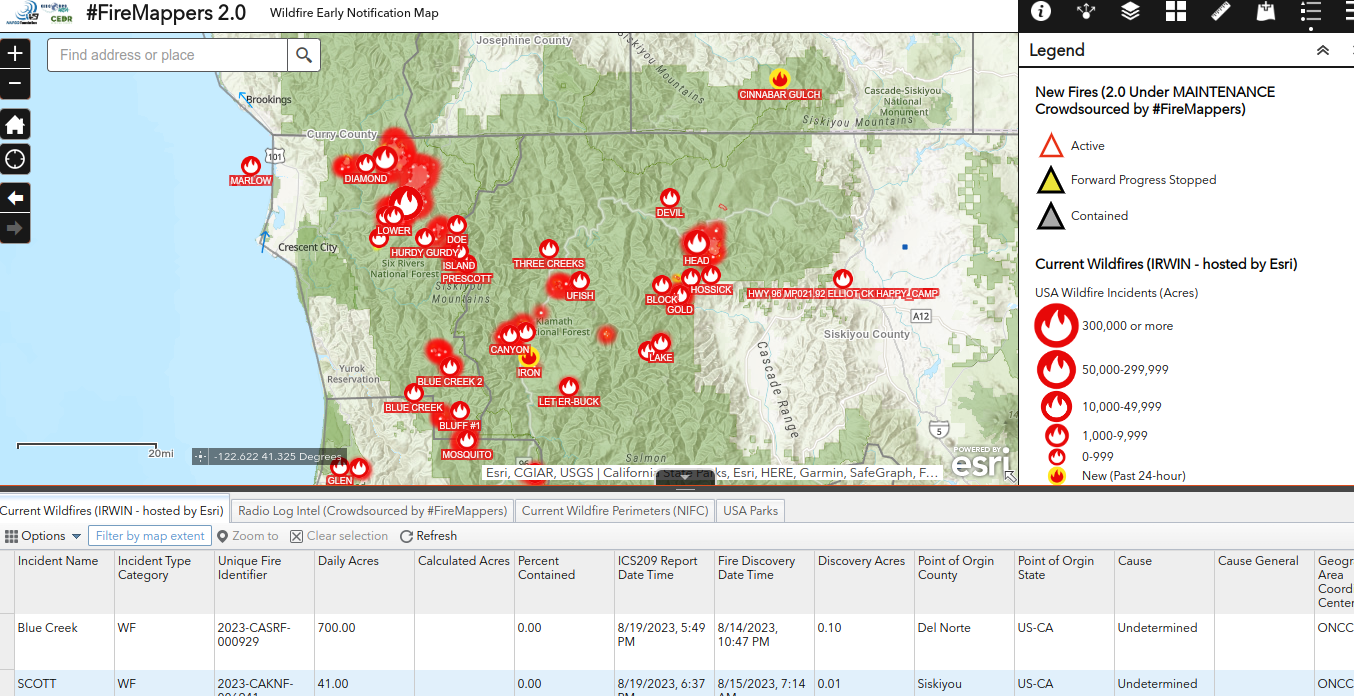This screenshot has height=696, width=1354.
Task: Select the DEVIL fire marker
Action: [670, 198]
